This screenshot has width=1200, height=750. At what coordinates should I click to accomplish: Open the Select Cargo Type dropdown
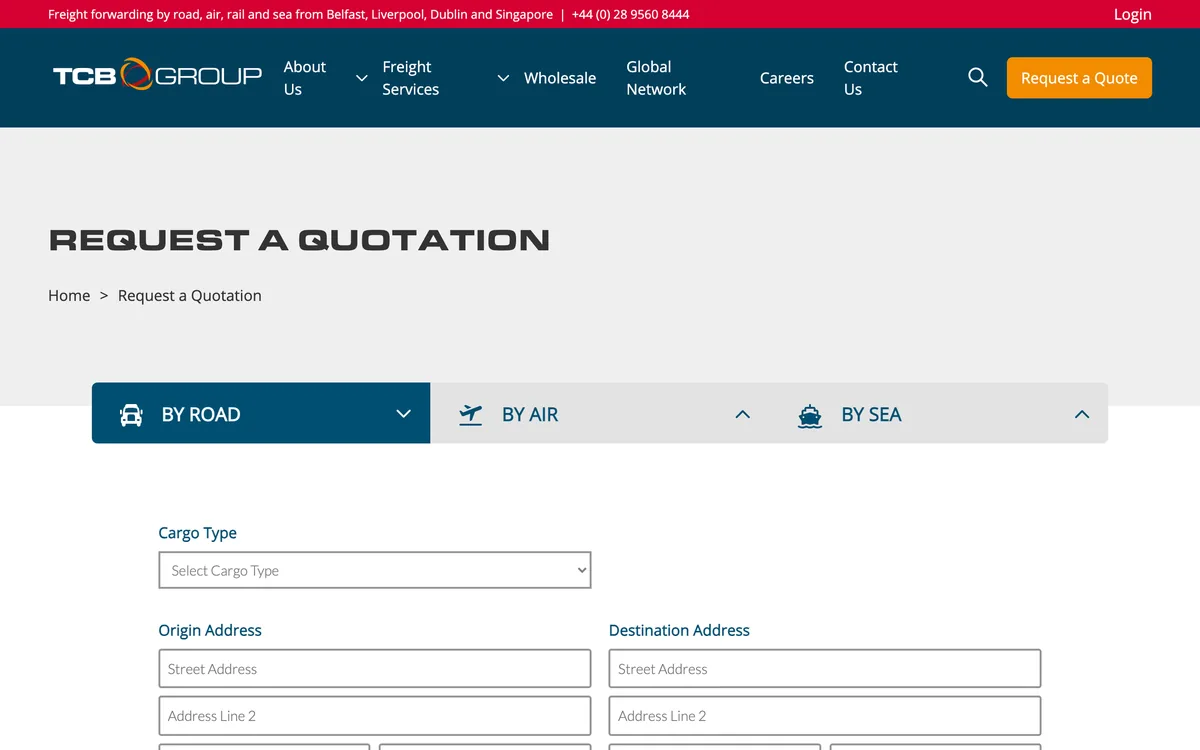[x=375, y=570]
